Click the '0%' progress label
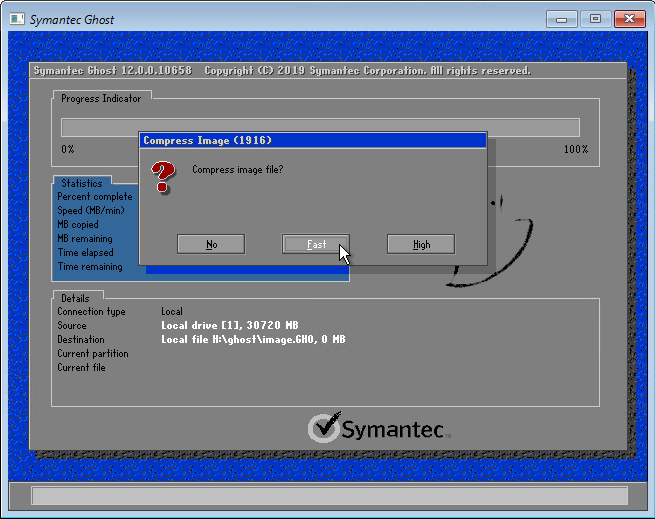This screenshot has width=655, height=519. pyautogui.click(x=68, y=149)
